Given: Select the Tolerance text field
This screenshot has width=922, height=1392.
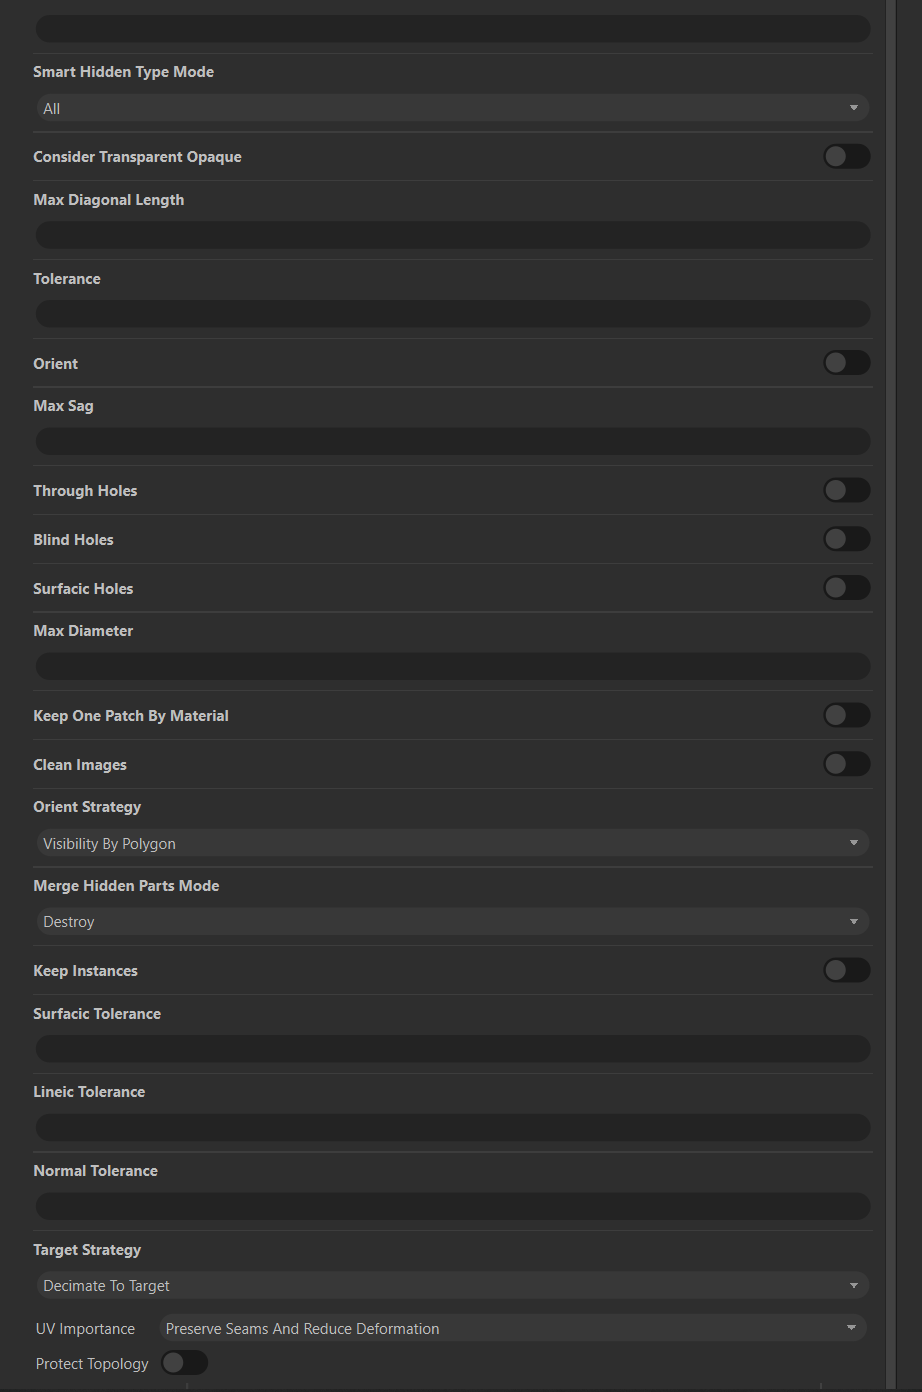Looking at the screenshot, I should [452, 313].
